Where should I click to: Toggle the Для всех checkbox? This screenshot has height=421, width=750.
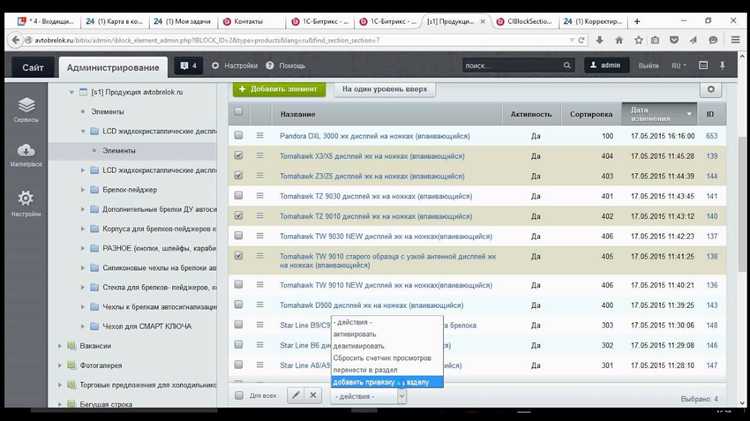point(239,395)
